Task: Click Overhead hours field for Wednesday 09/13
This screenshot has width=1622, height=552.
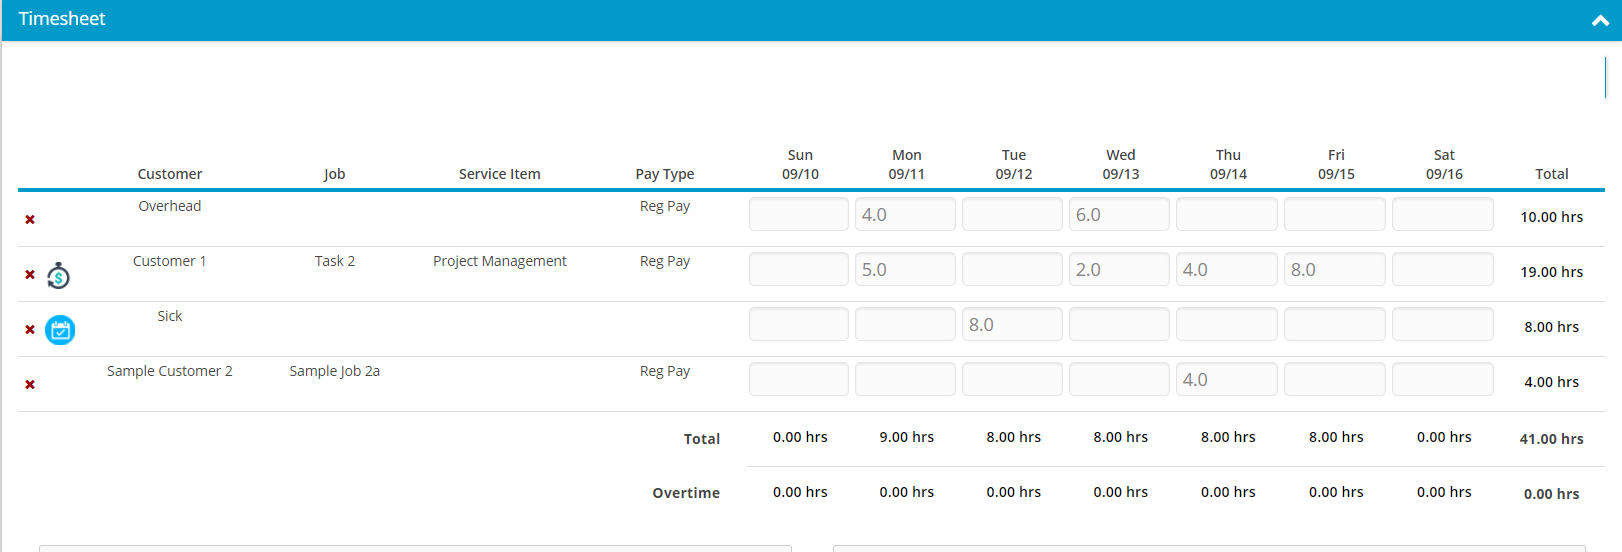Action: [1119, 215]
